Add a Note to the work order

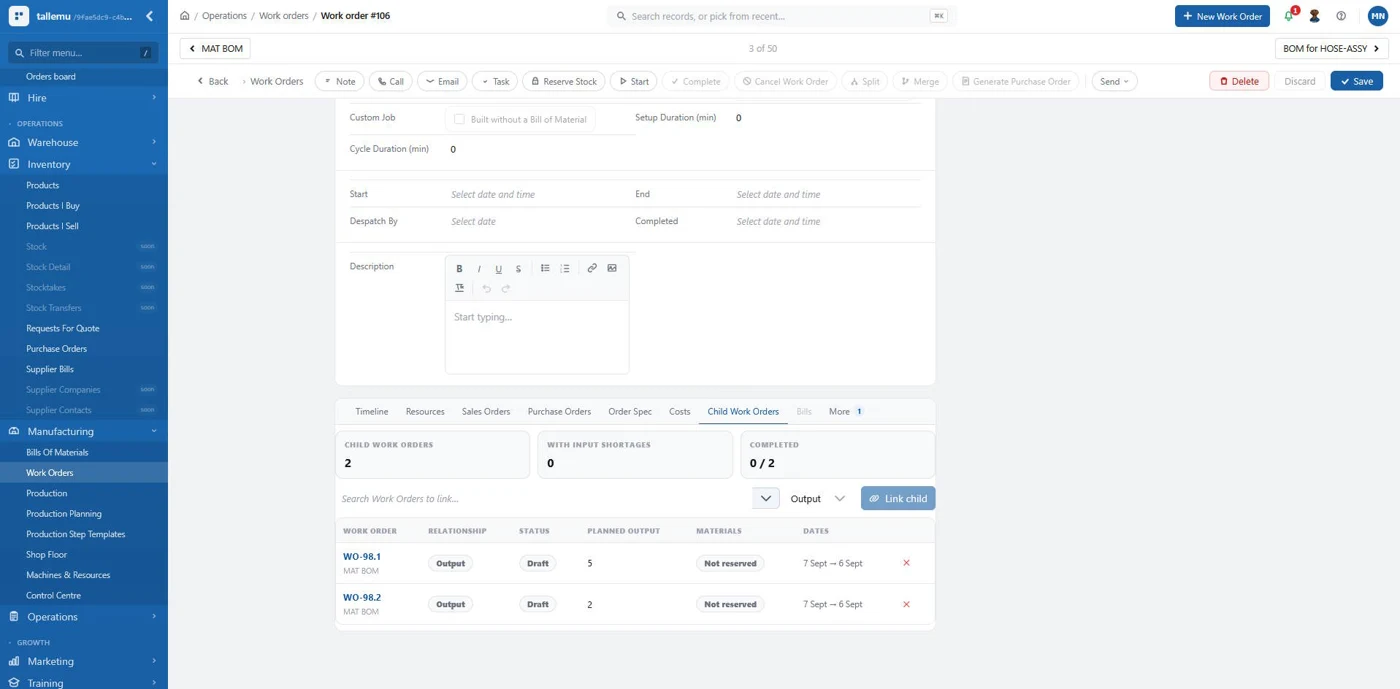click(x=339, y=81)
